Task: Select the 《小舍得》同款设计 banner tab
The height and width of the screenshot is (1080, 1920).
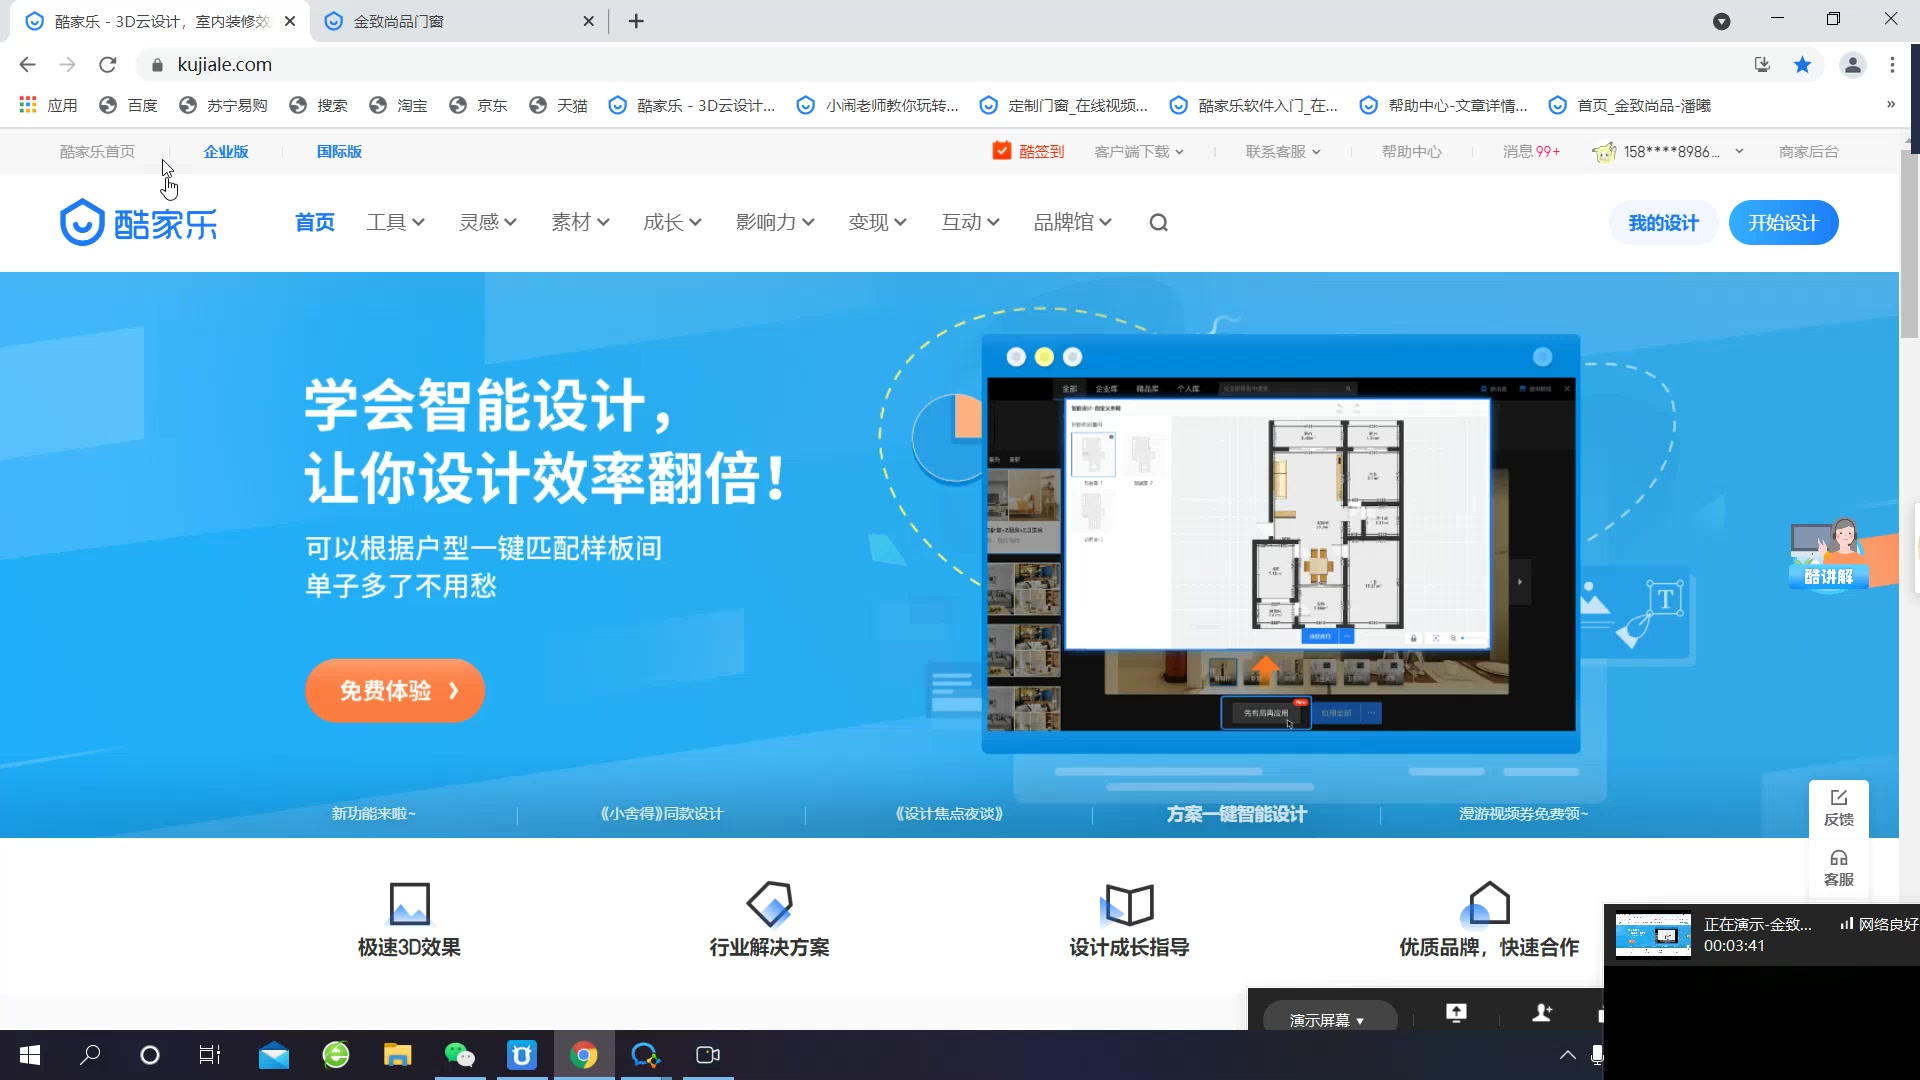Action: click(x=661, y=814)
